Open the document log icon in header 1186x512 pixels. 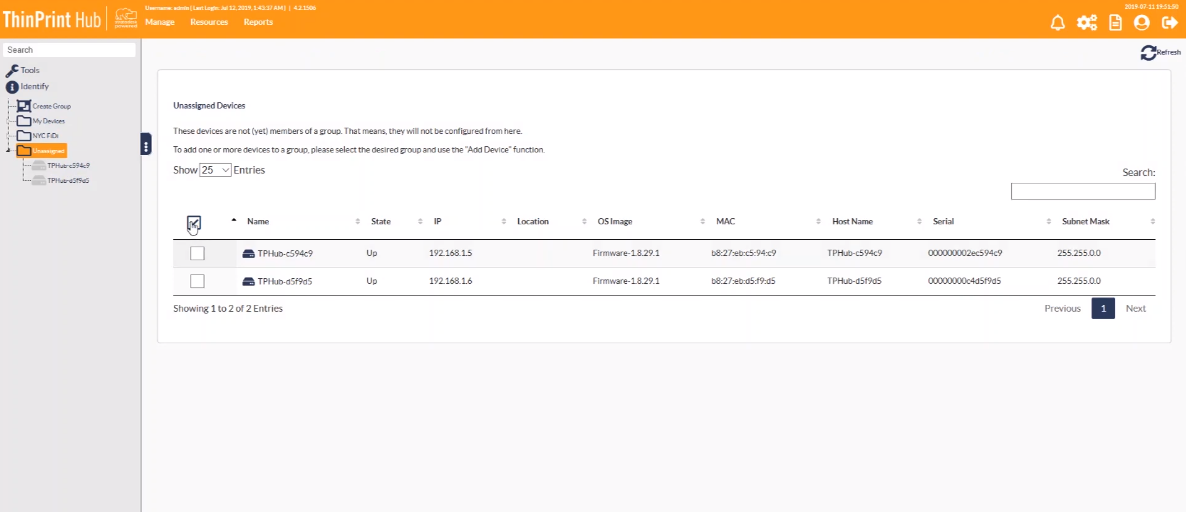pyautogui.click(x=1115, y=23)
